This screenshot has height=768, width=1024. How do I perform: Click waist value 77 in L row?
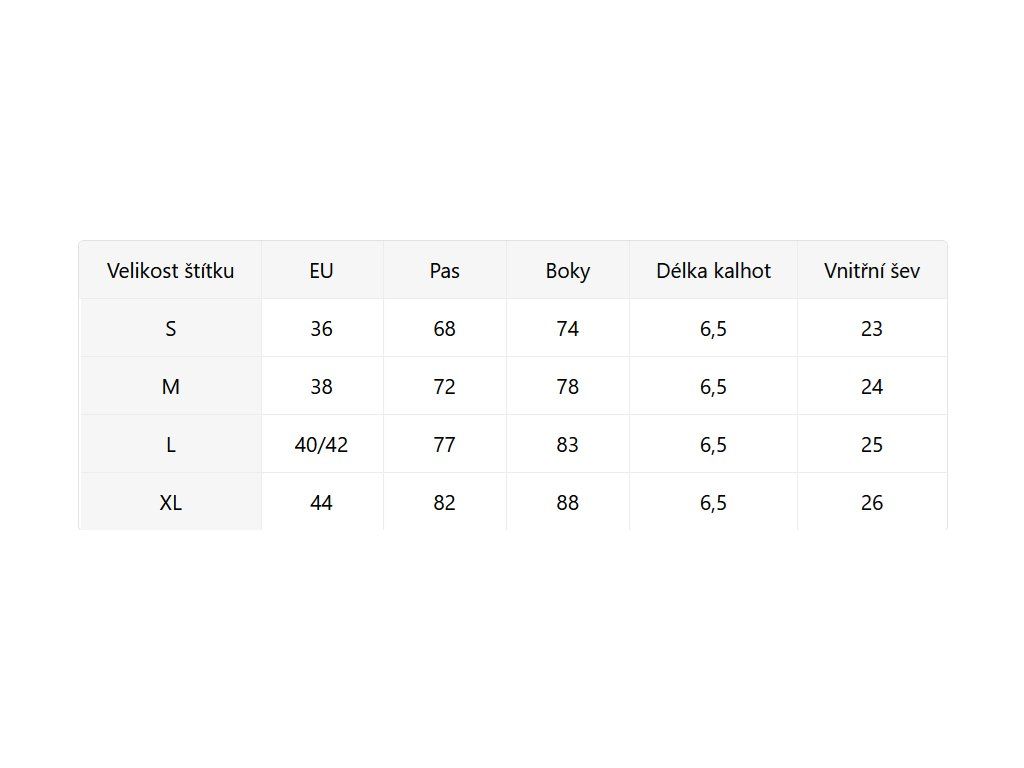coord(444,445)
